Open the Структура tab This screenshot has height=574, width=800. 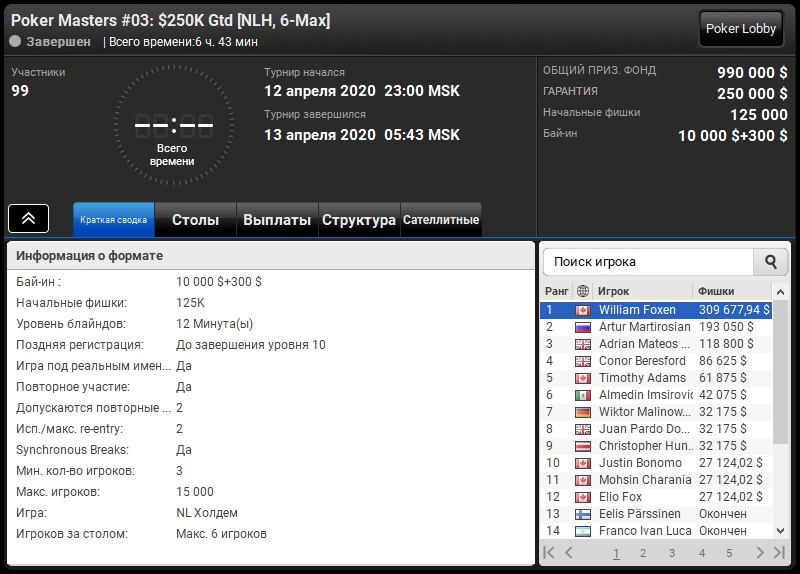358,220
